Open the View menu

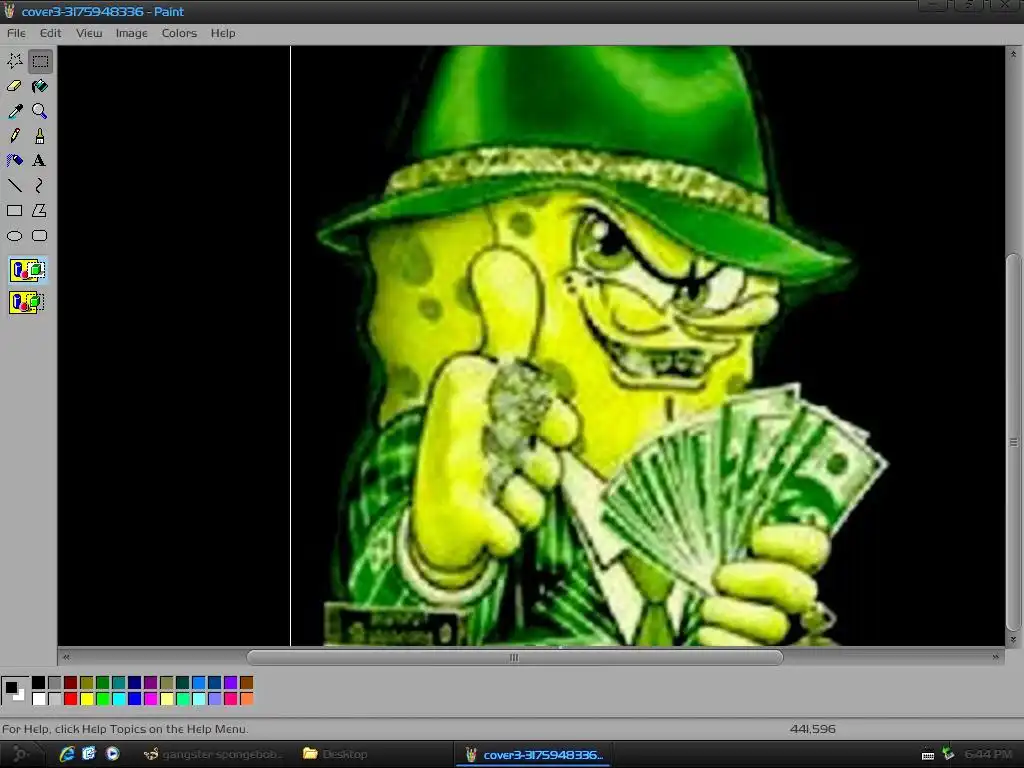point(89,33)
